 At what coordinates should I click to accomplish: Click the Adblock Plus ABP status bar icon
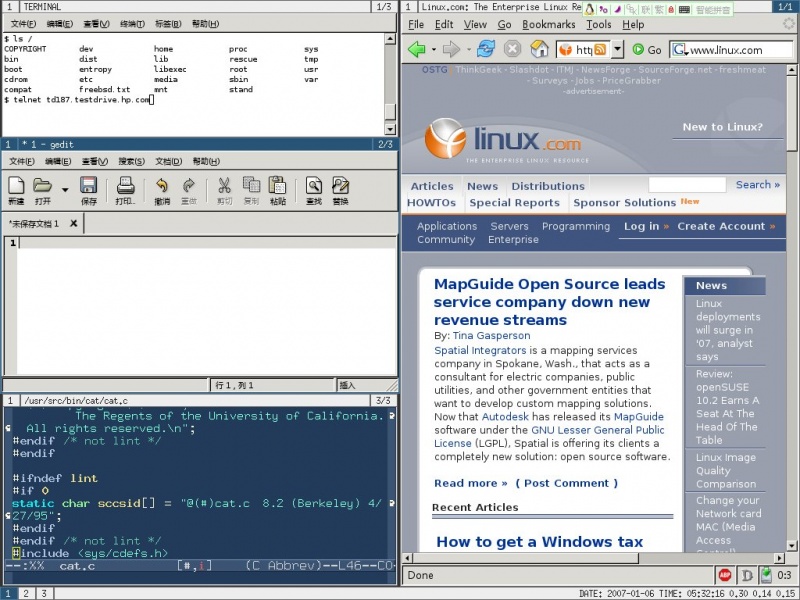point(724,575)
